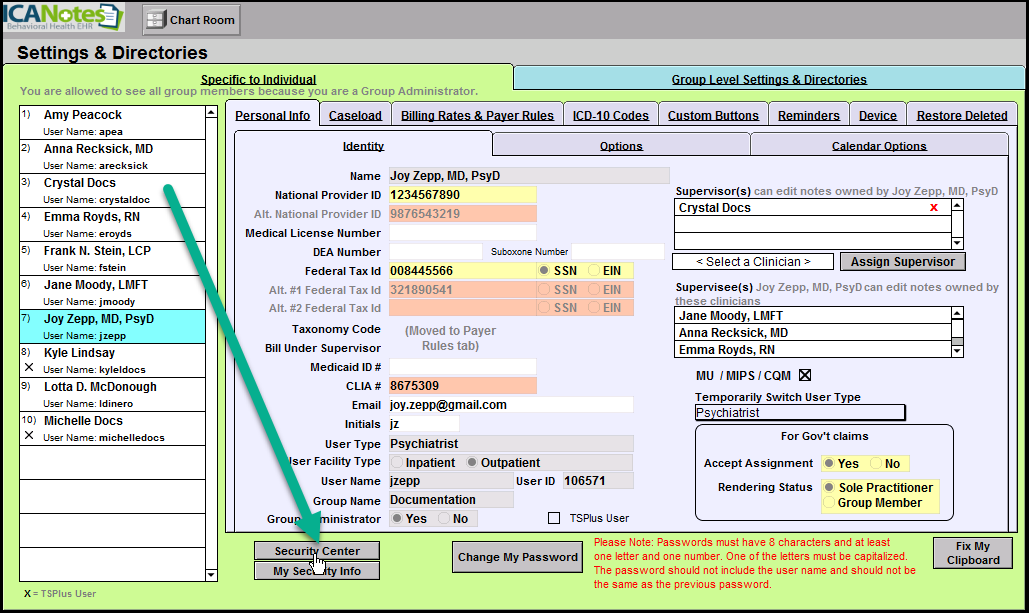The height and width of the screenshot is (613, 1029).
Task: Toggle the MU / MIPS / CQM checkbox
Action: [805, 376]
